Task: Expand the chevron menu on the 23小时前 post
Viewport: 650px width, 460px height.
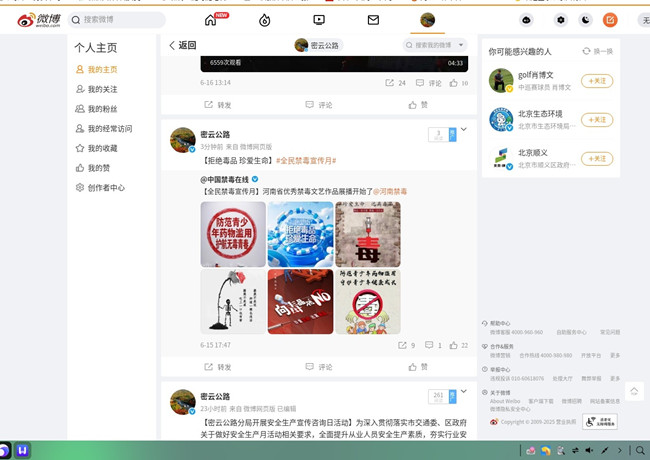Action: click(463, 391)
